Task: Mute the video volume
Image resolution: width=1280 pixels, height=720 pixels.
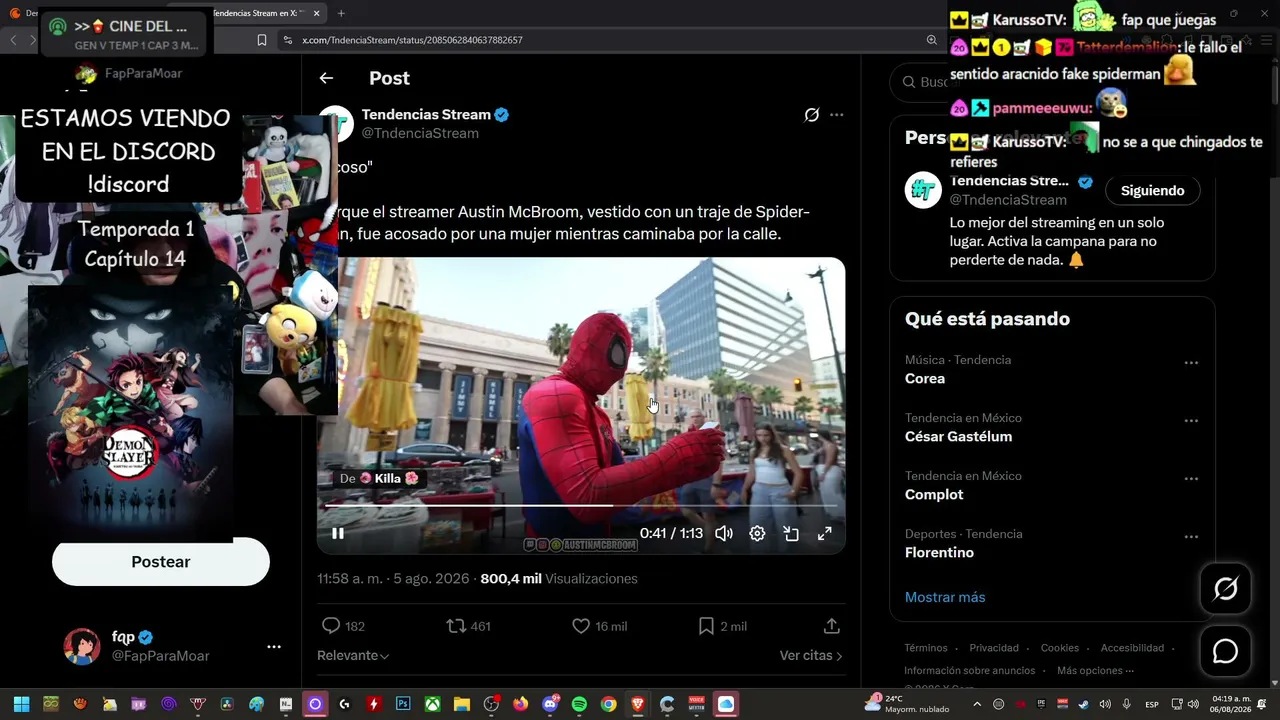Action: (x=724, y=533)
